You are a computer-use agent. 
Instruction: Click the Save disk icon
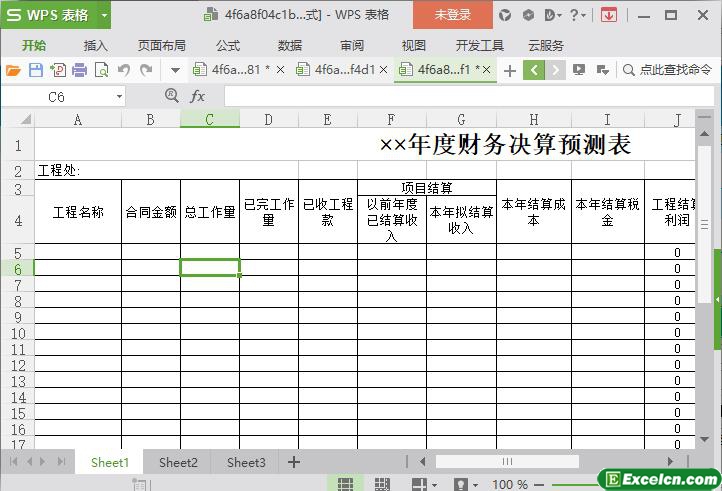point(35,70)
